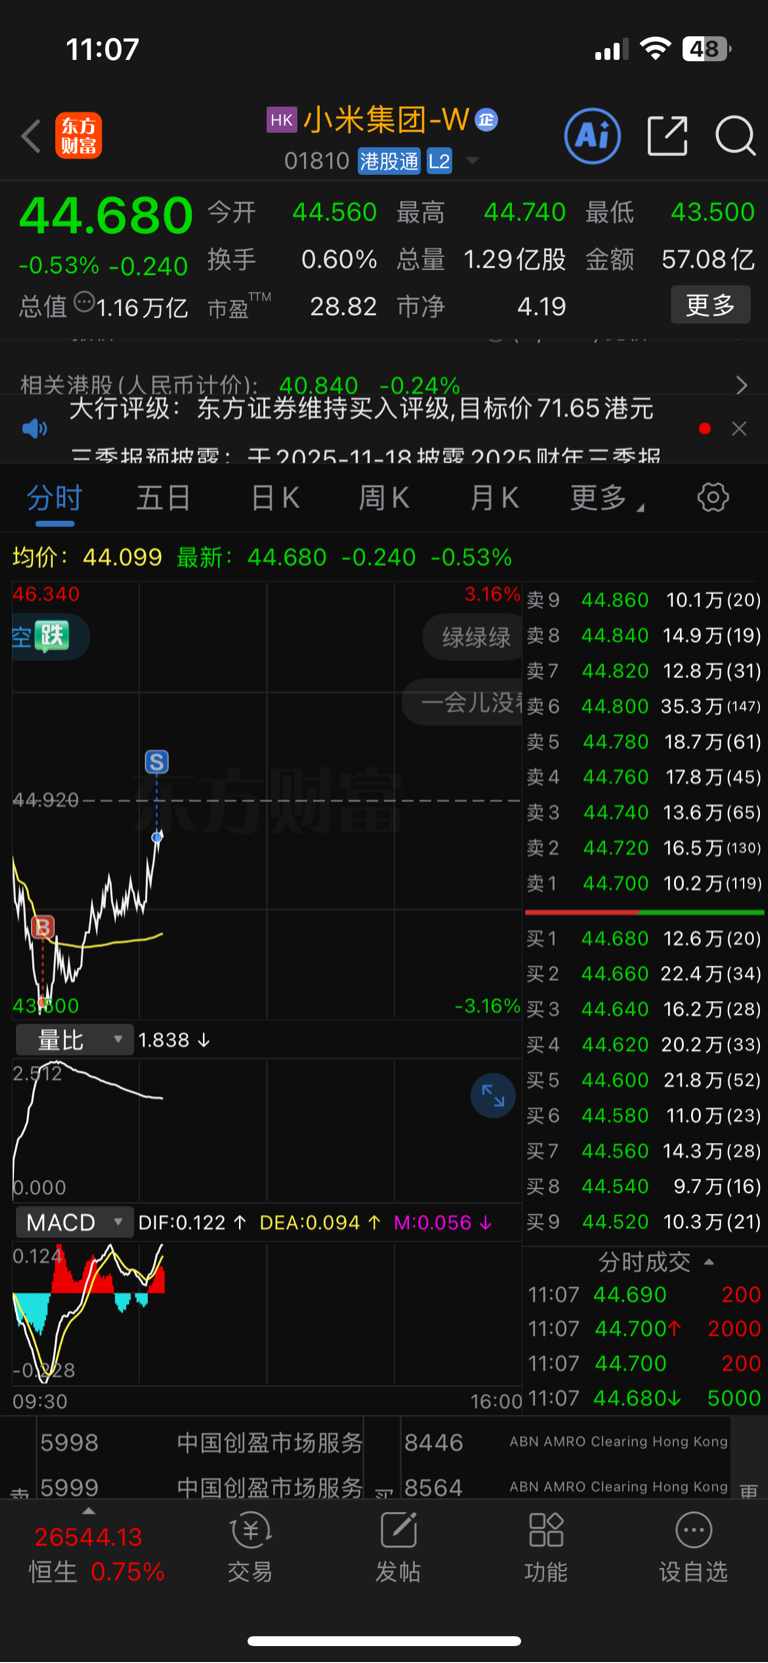Tap the 企 enterprise badge icon
The width and height of the screenshot is (768, 1663).
click(x=486, y=120)
